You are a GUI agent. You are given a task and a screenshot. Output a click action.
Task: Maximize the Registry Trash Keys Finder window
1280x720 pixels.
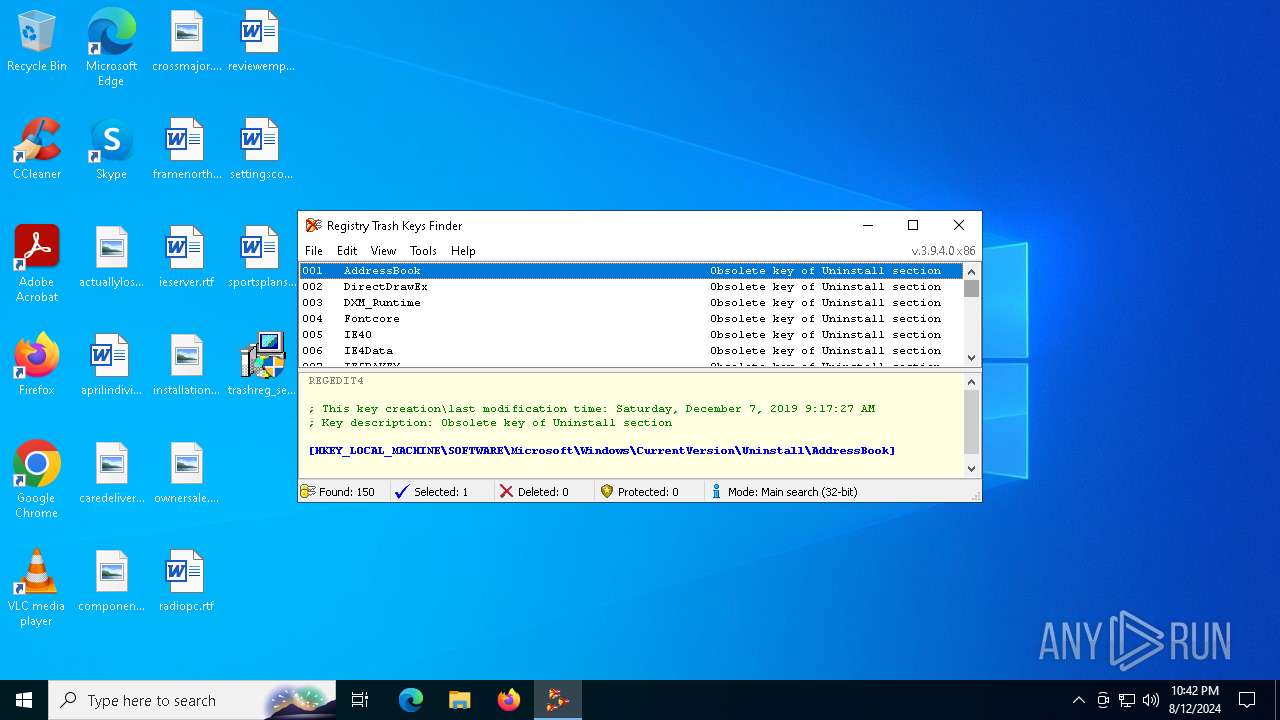click(x=913, y=226)
